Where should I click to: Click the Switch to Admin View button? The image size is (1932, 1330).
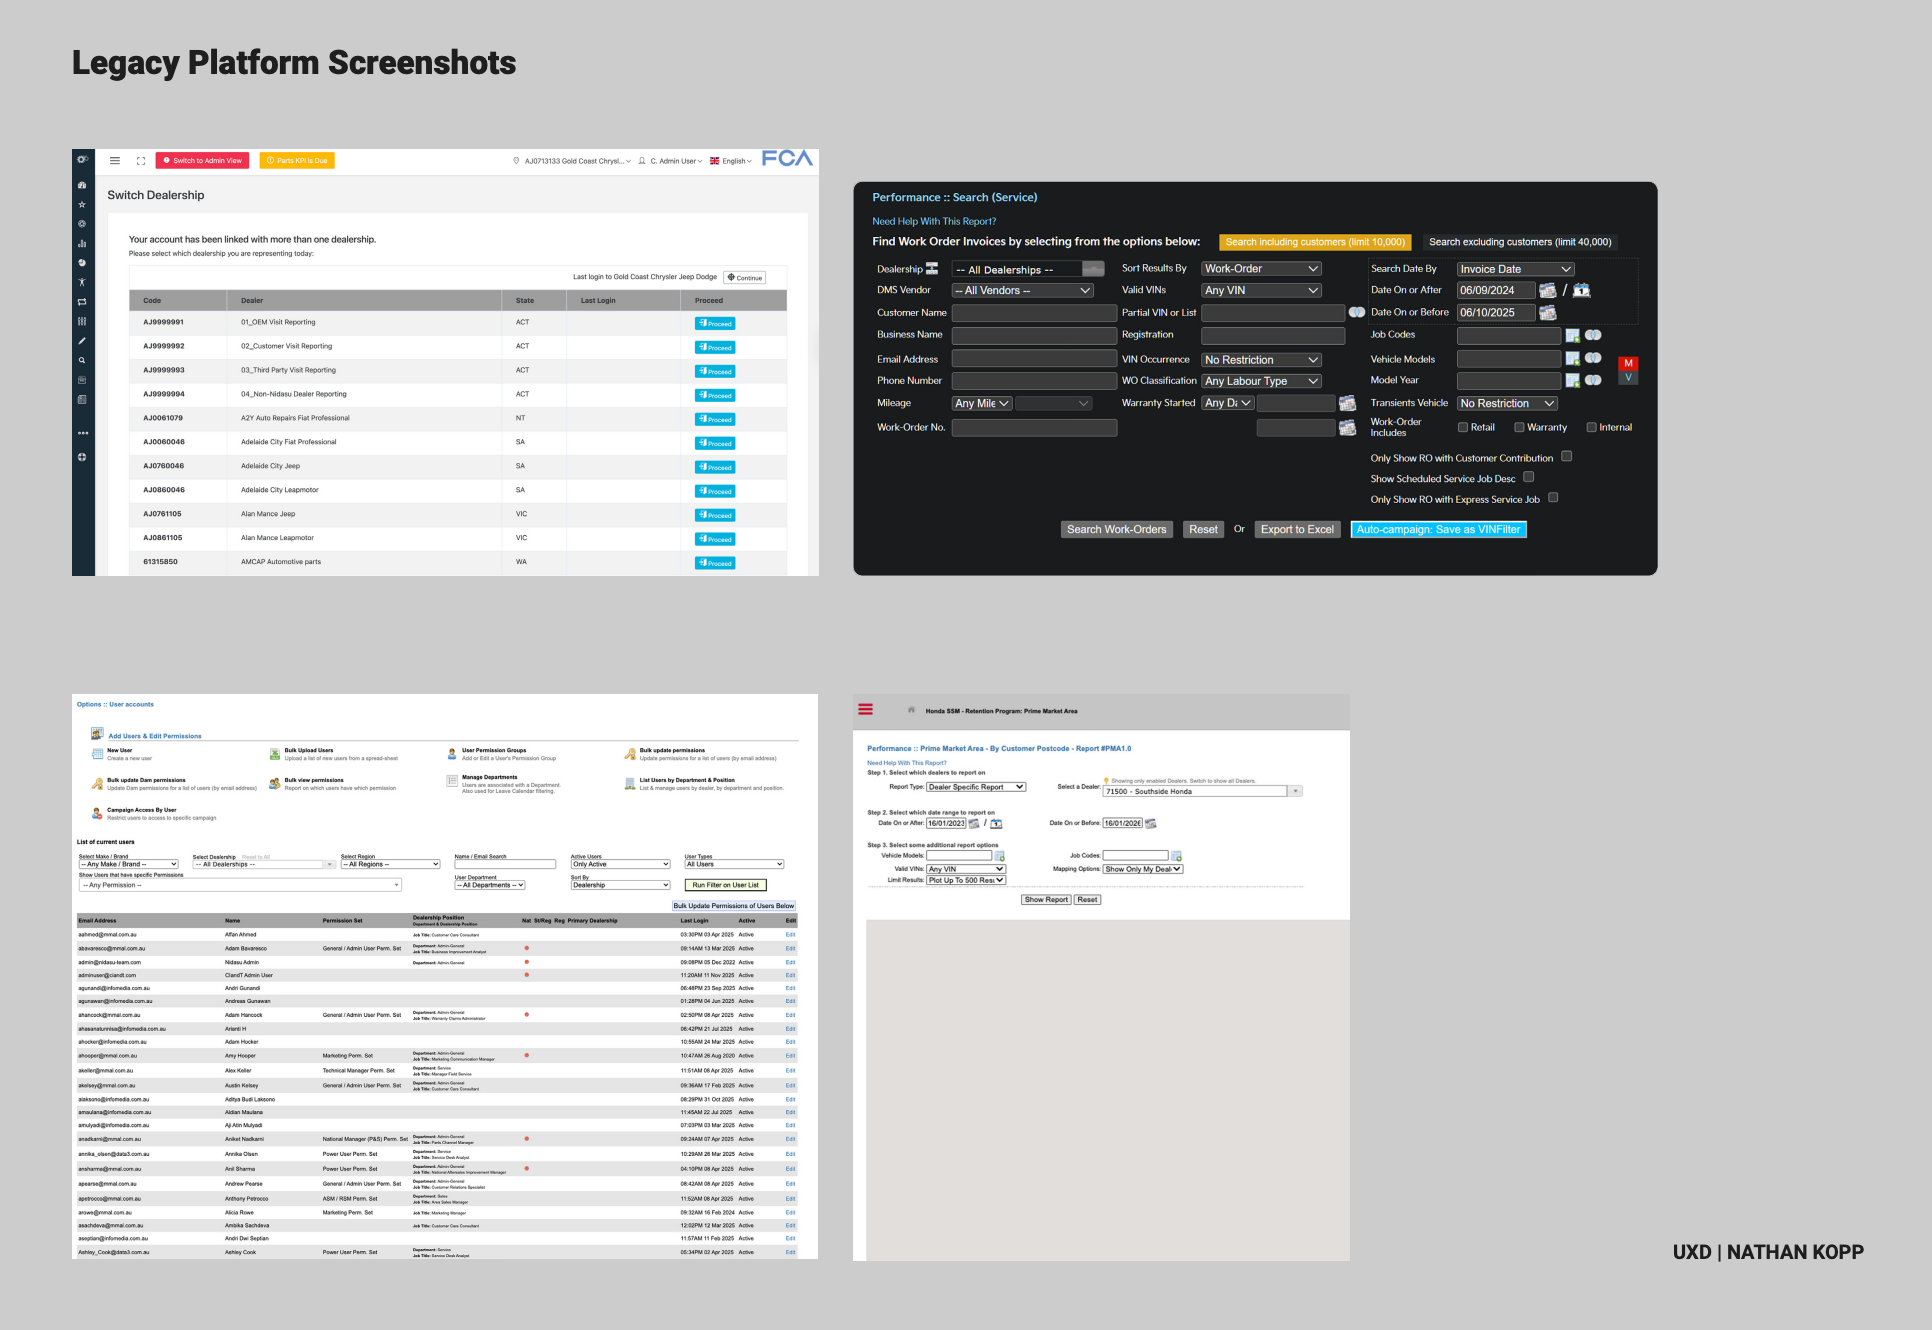(203, 160)
